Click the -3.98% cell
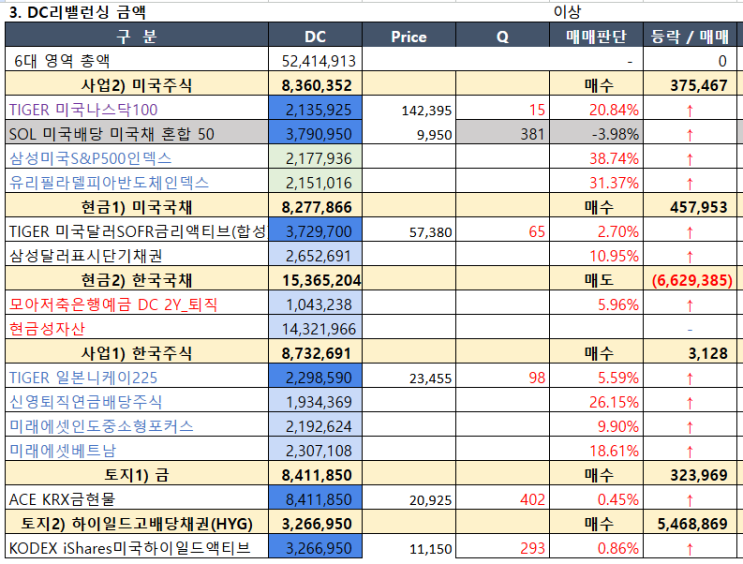Image resolution: width=743 pixels, height=564 pixels. 596,134
